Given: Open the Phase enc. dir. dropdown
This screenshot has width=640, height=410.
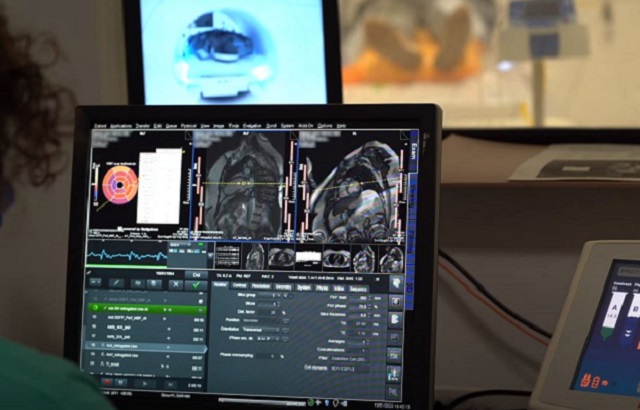Looking at the screenshot, I should (268, 339).
